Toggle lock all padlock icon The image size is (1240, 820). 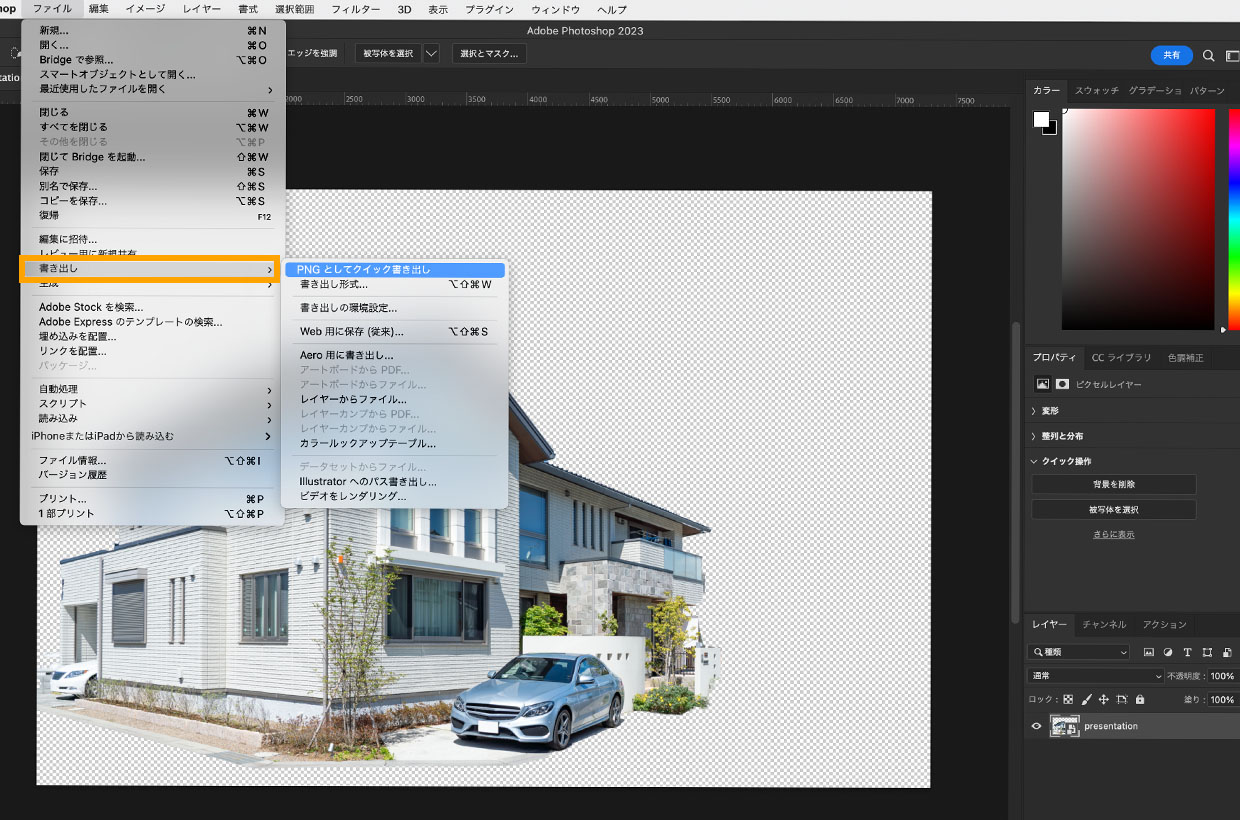(x=1140, y=699)
